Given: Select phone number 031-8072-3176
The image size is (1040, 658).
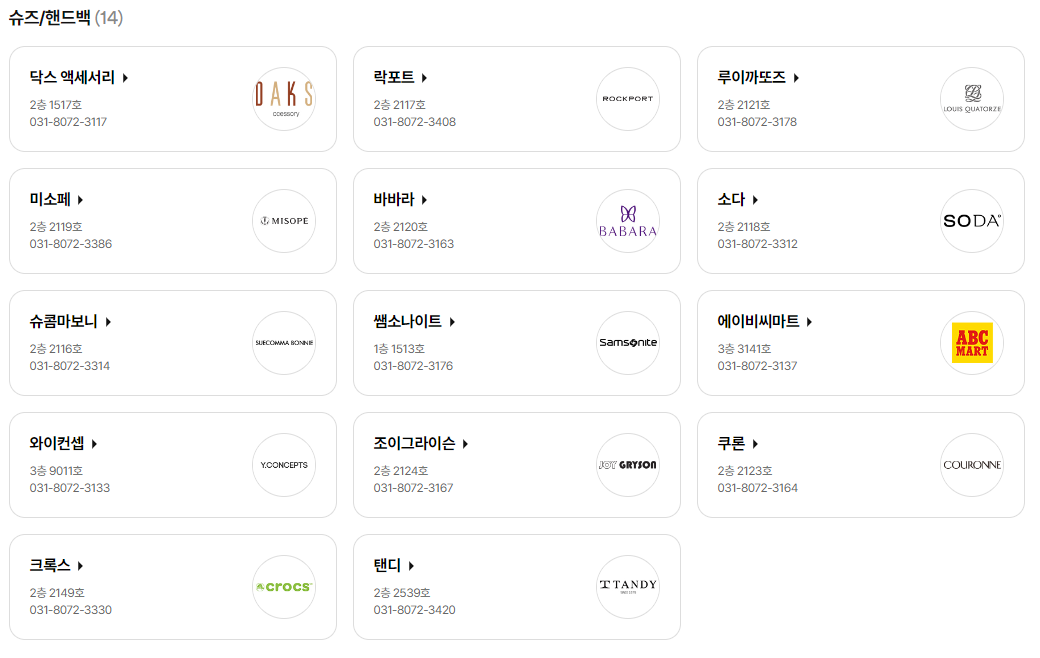Looking at the screenshot, I should click(x=413, y=366).
